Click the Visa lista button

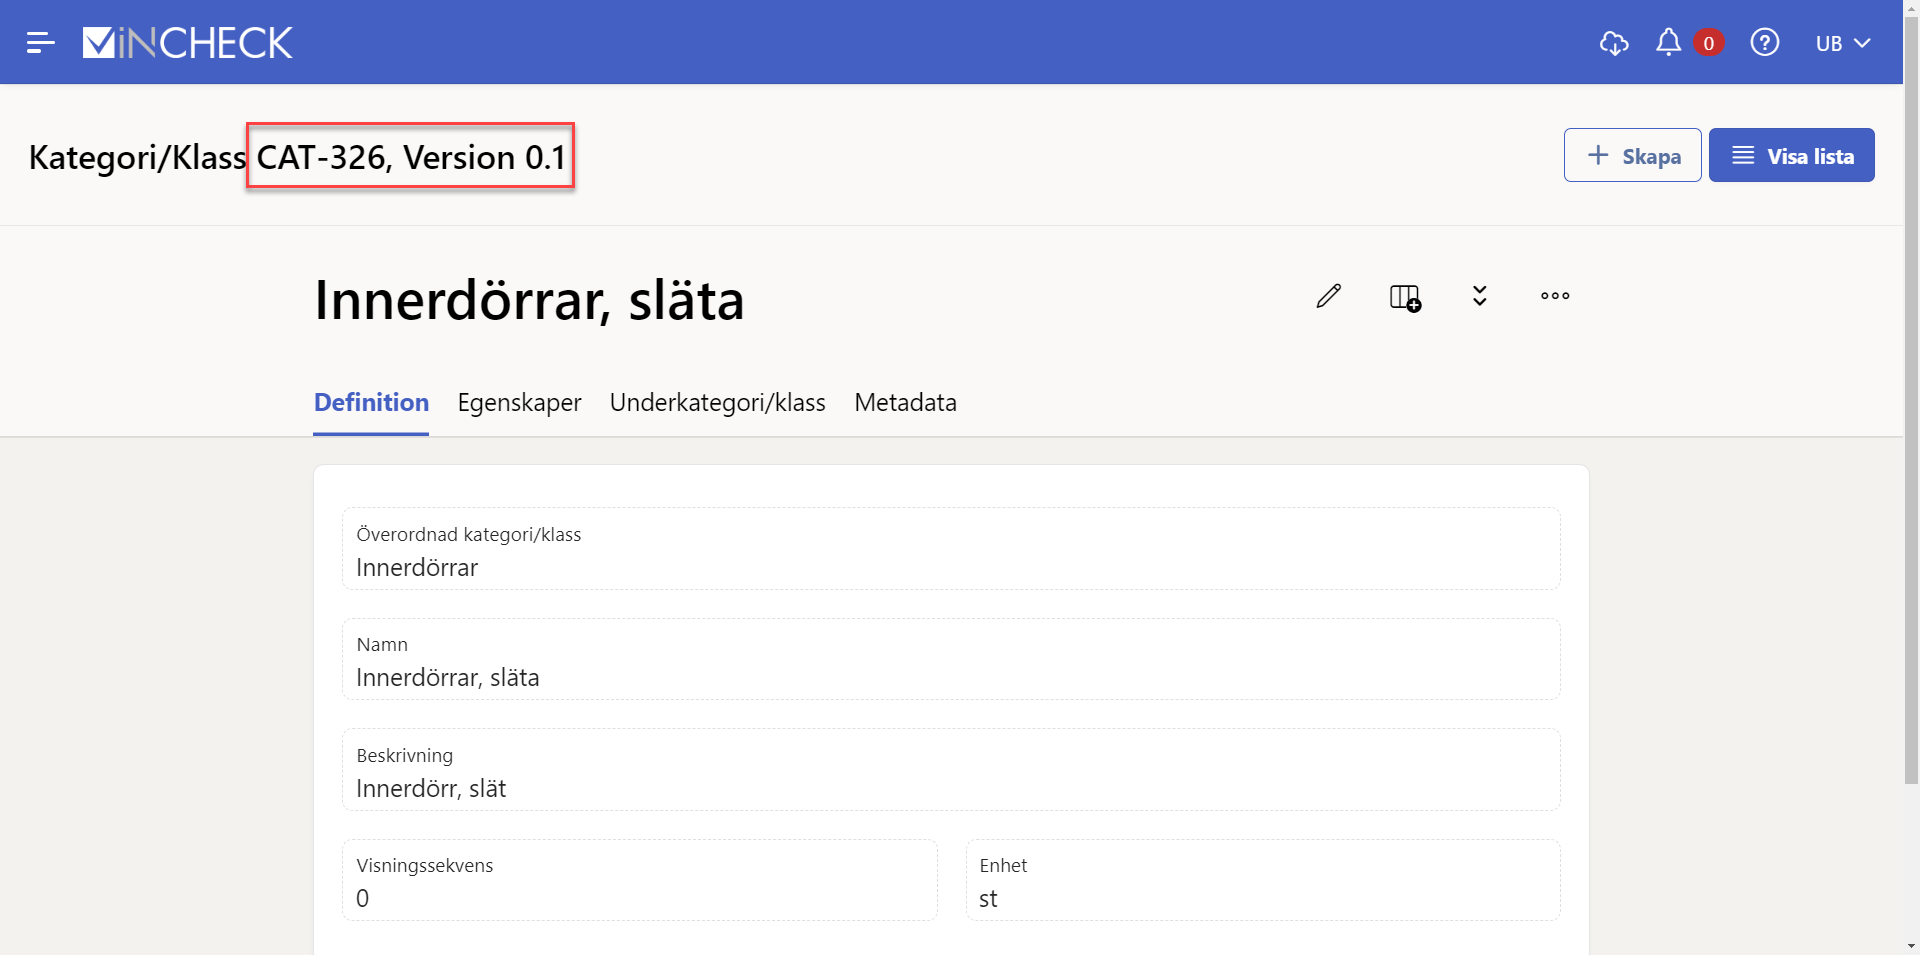point(1791,156)
